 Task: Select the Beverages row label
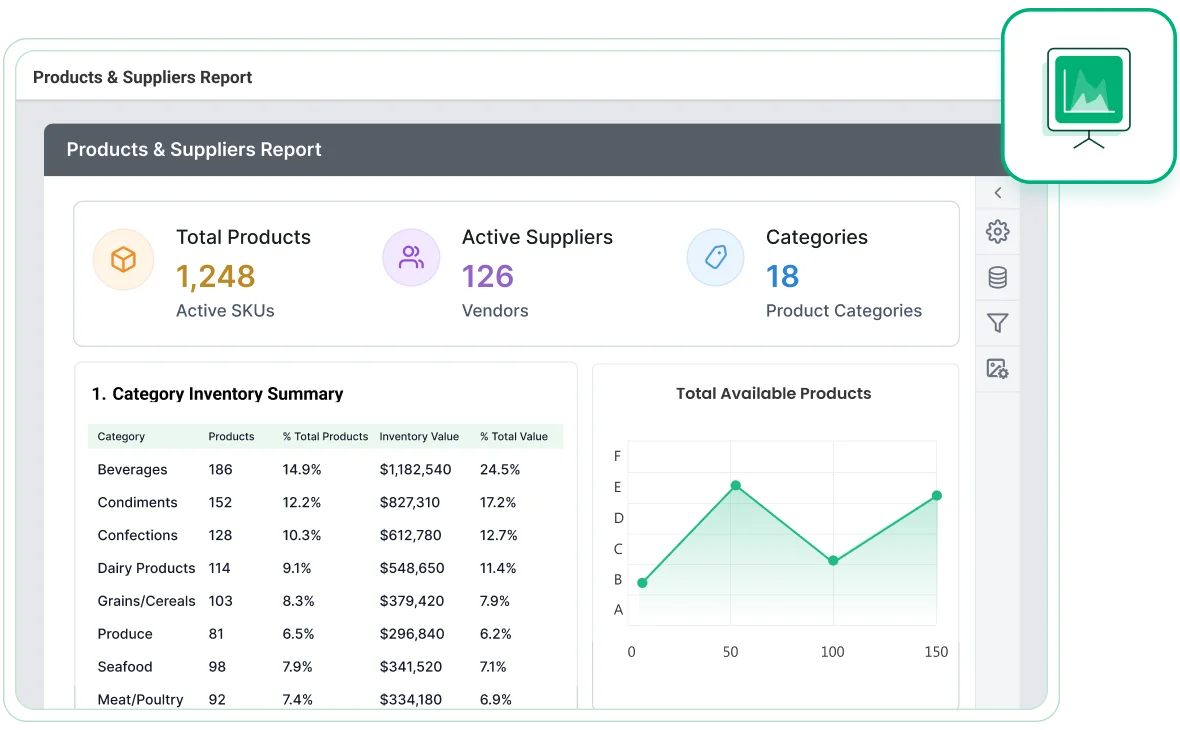pyautogui.click(x=132, y=470)
